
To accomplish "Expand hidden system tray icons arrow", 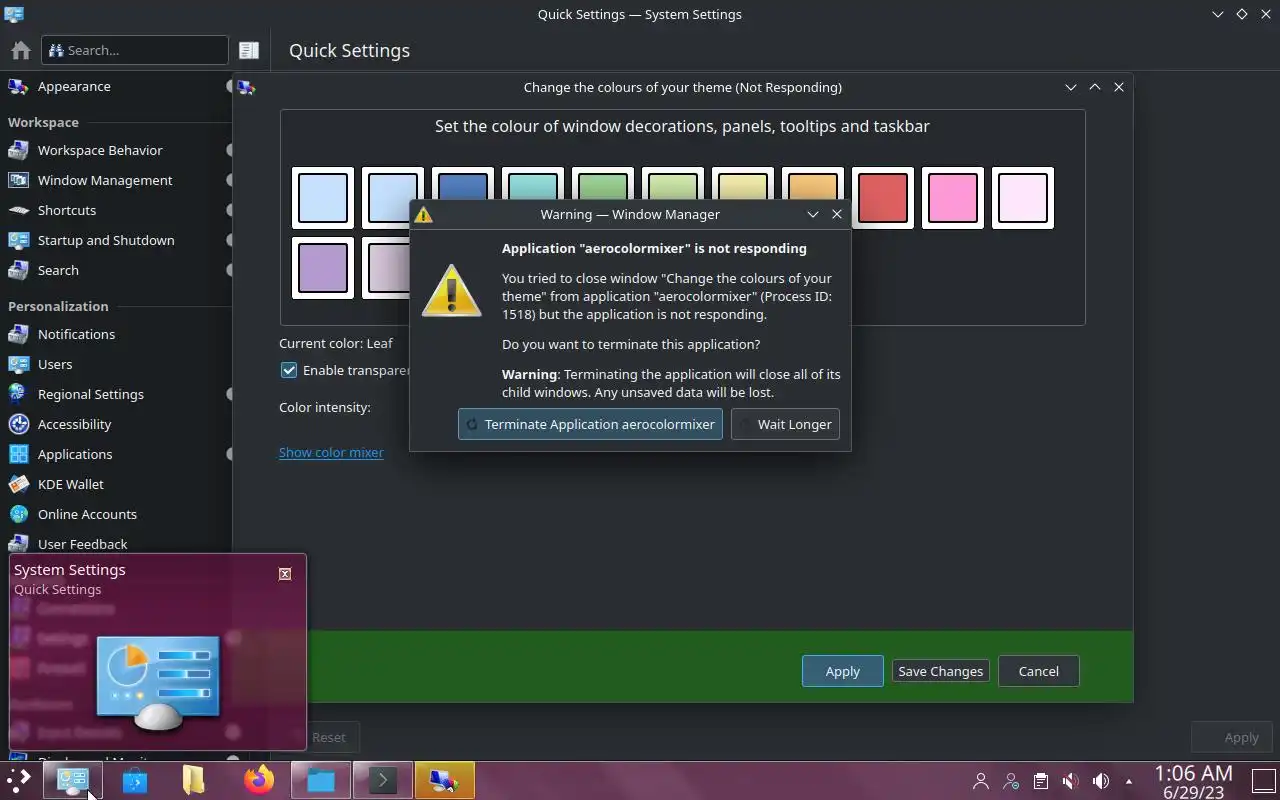I will (x=1129, y=781).
